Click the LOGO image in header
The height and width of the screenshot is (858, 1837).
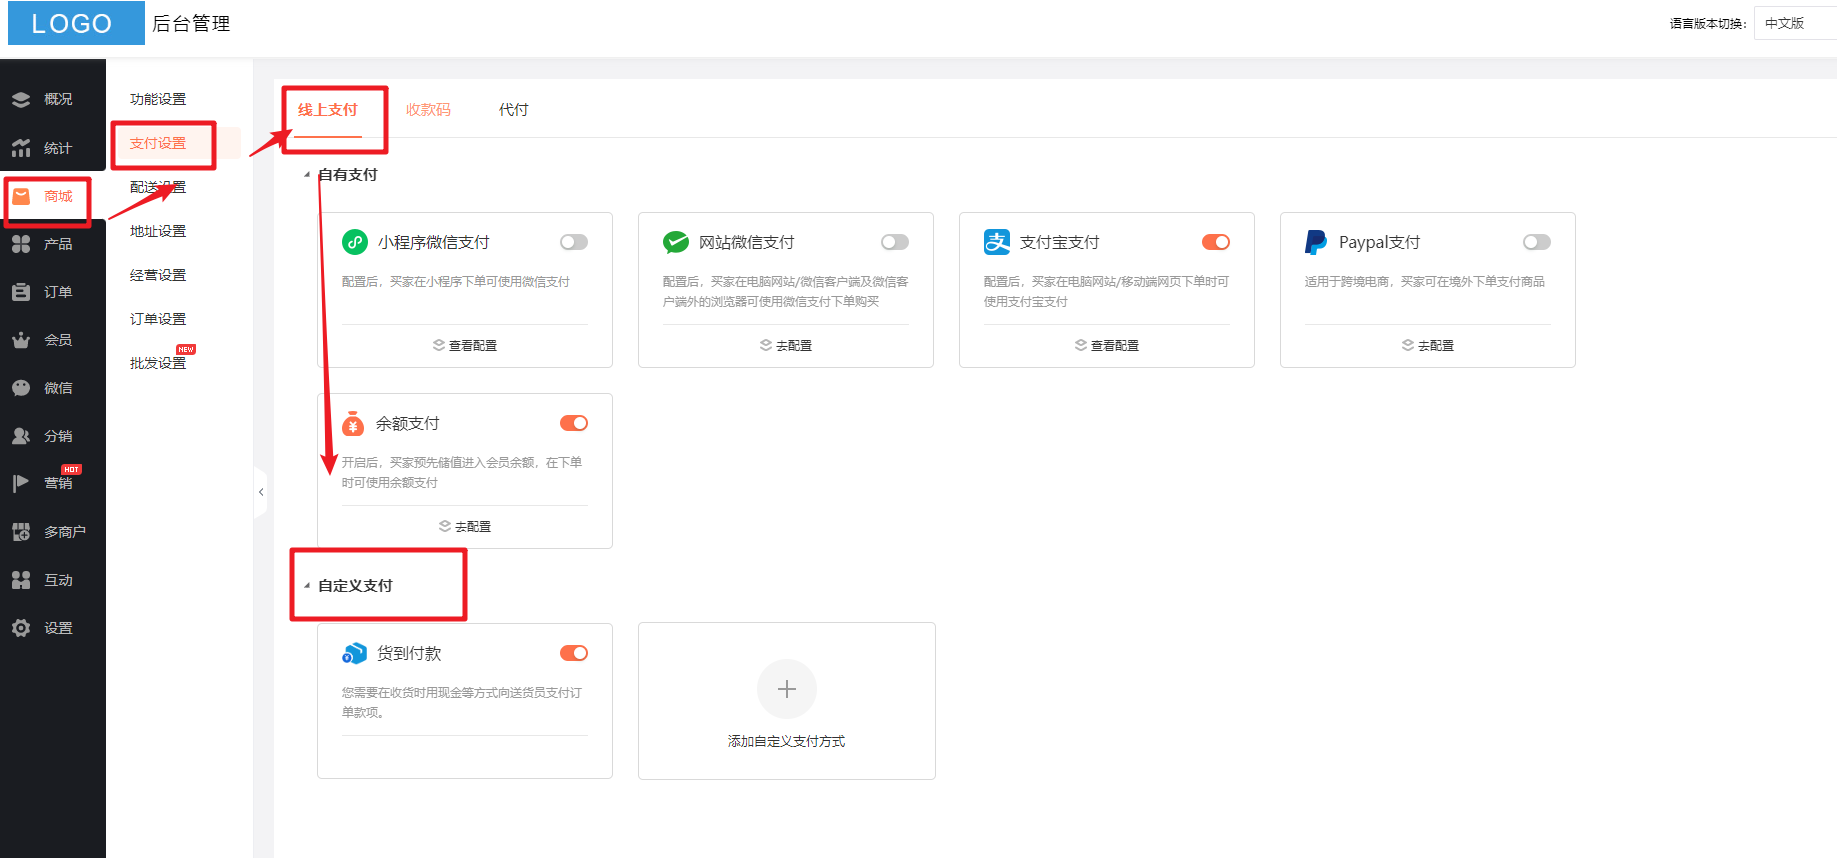(x=76, y=23)
